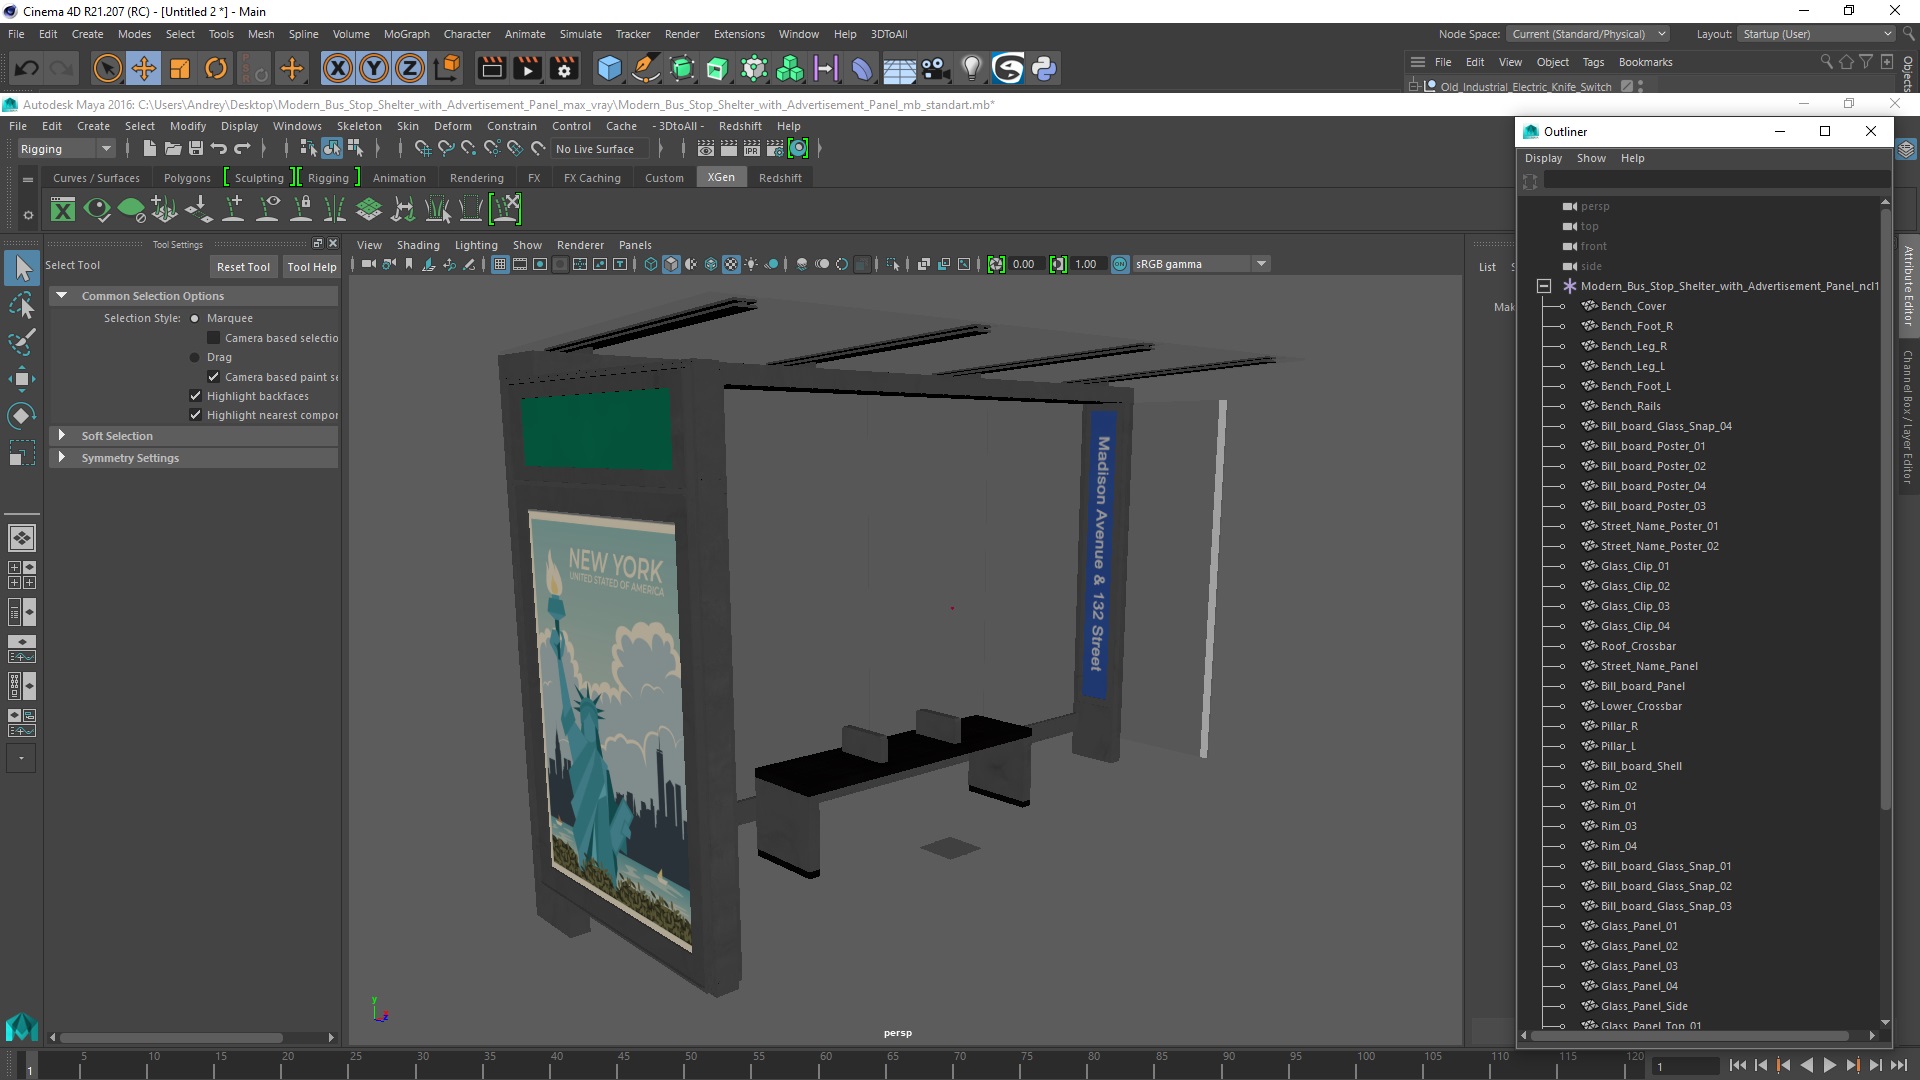
Task: Click the play forward playback button
Action: pos(1829,1066)
